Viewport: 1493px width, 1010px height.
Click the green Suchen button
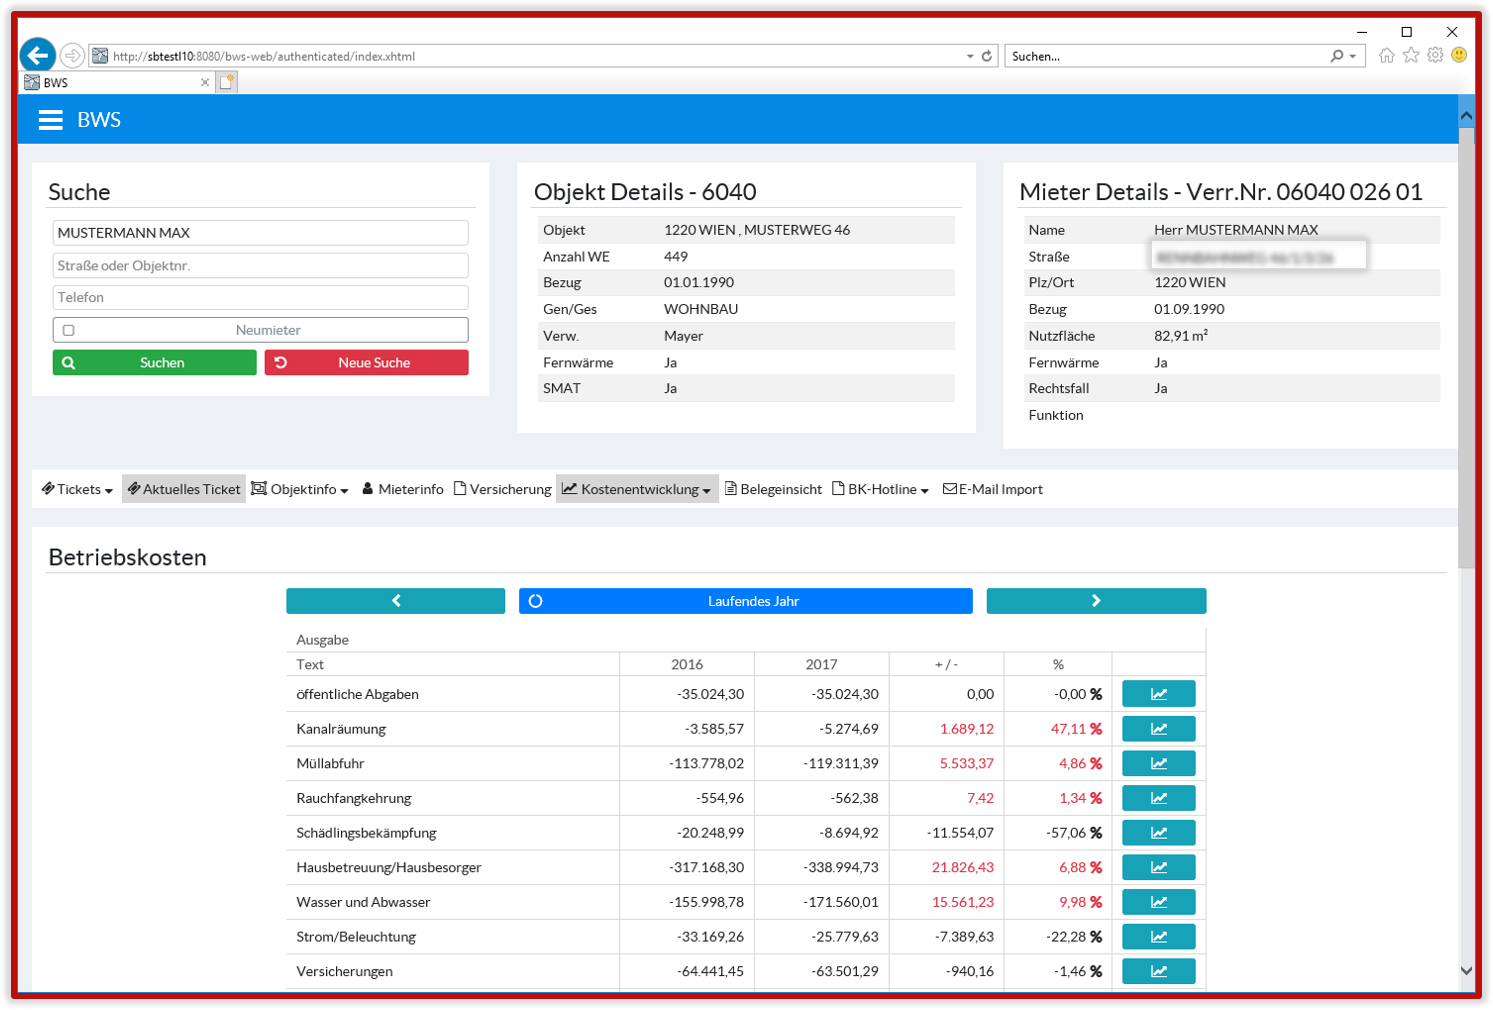(x=154, y=363)
